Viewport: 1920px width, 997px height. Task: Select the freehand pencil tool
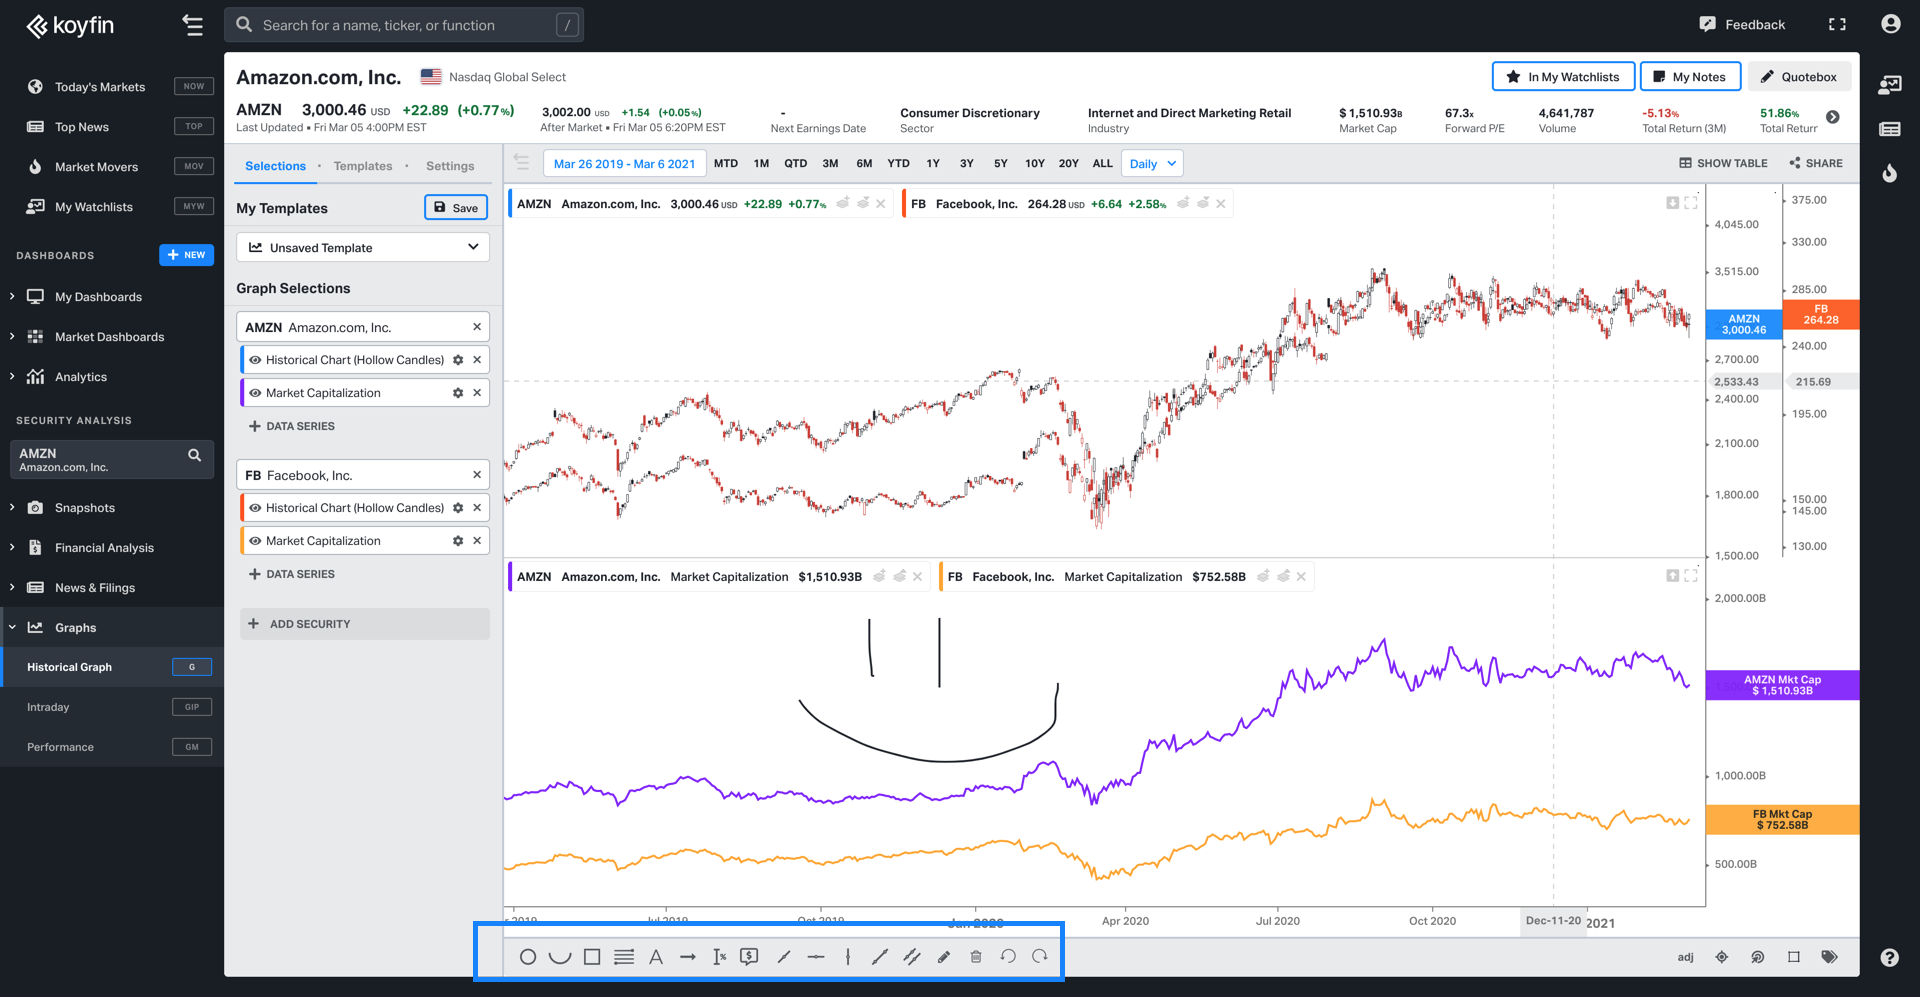[944, 957]
